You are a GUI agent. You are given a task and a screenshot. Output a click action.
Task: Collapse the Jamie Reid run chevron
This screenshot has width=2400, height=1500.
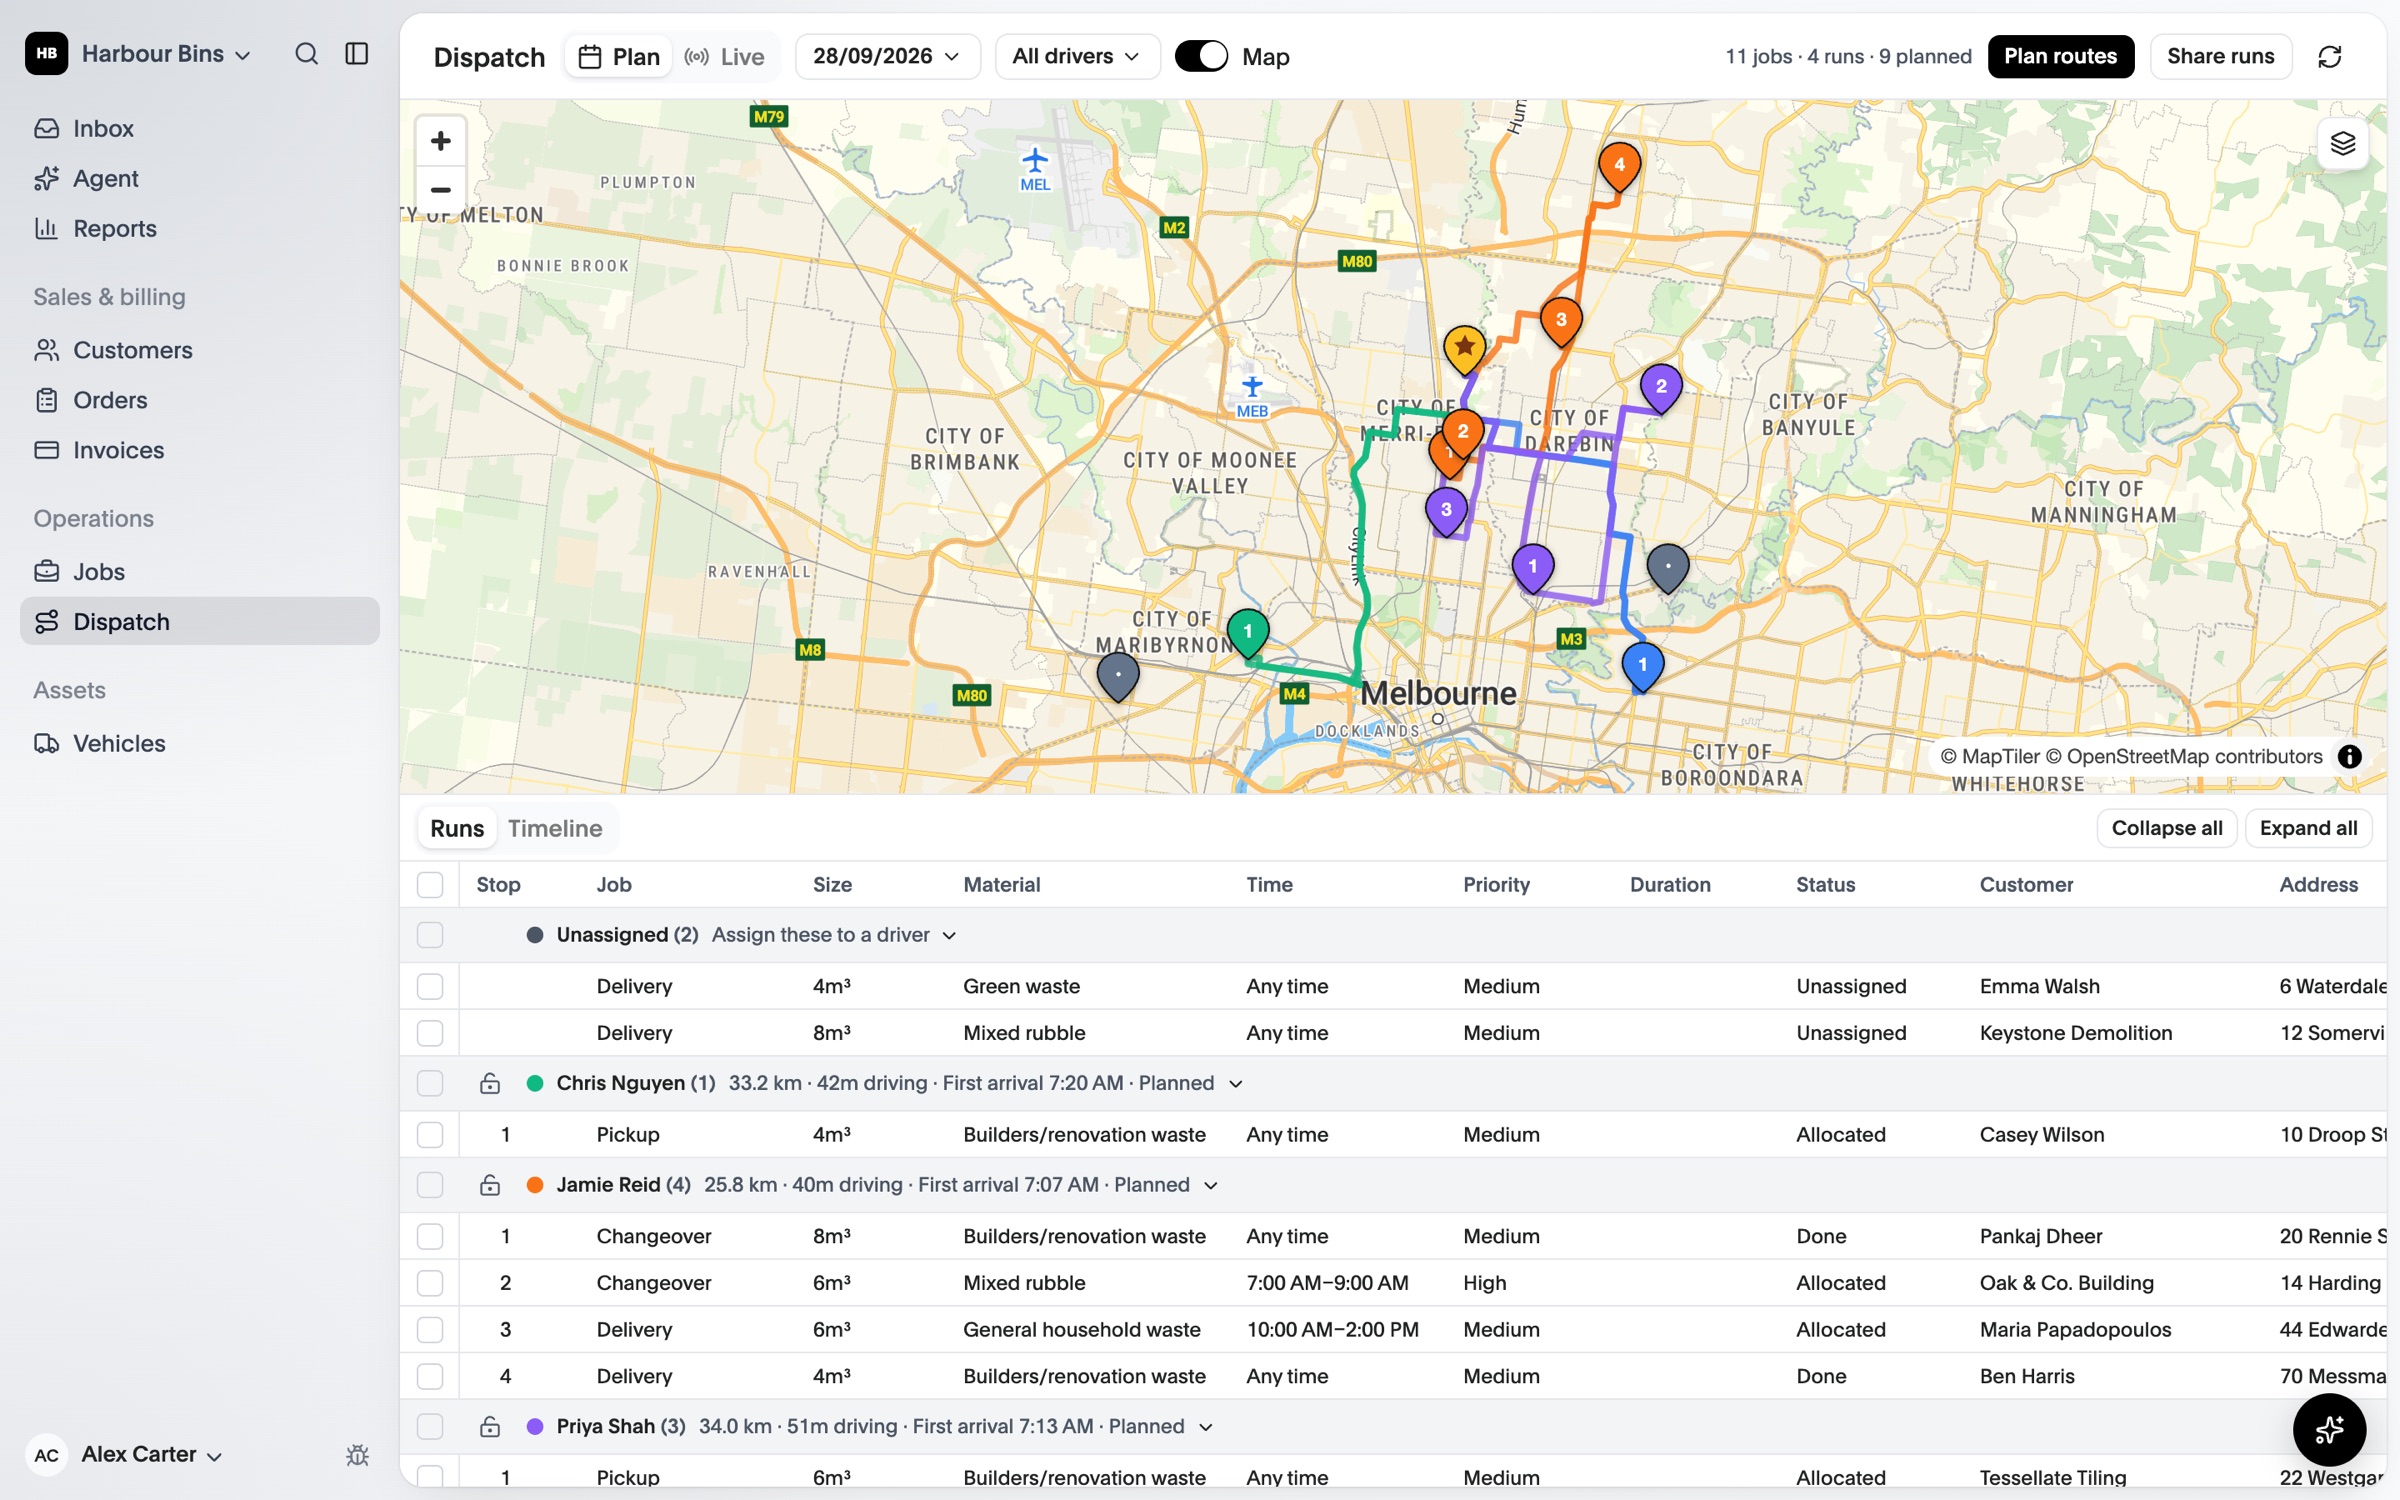click(1211, 1186)
